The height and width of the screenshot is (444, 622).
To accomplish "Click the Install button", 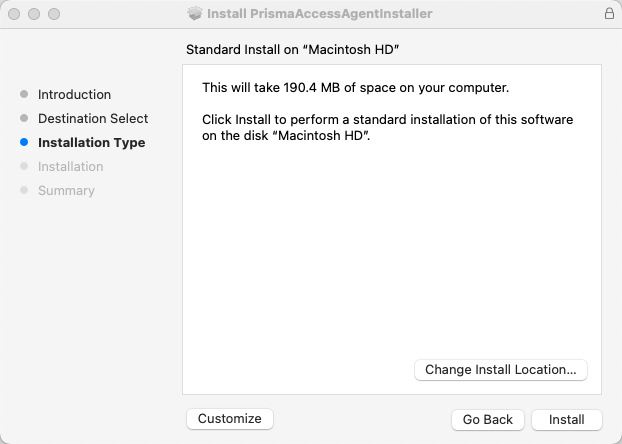I will click(x=566, y=419).
